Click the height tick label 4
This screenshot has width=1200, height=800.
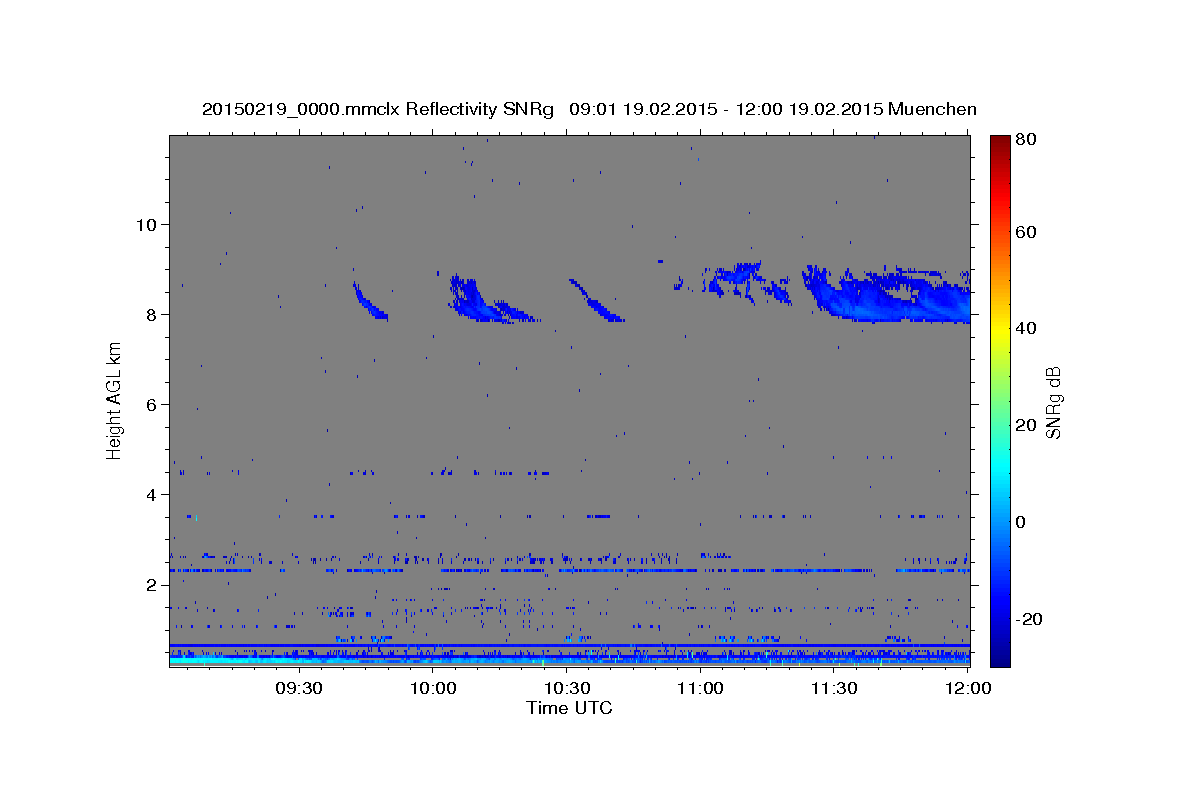(153, 494)
